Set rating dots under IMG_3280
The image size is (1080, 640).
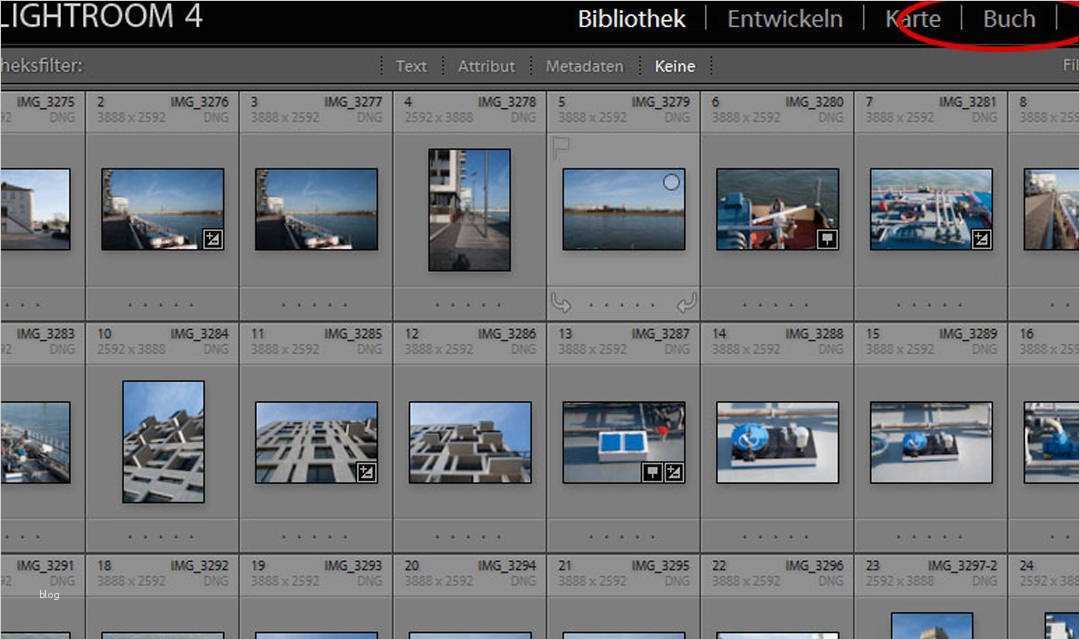(776, 304)
